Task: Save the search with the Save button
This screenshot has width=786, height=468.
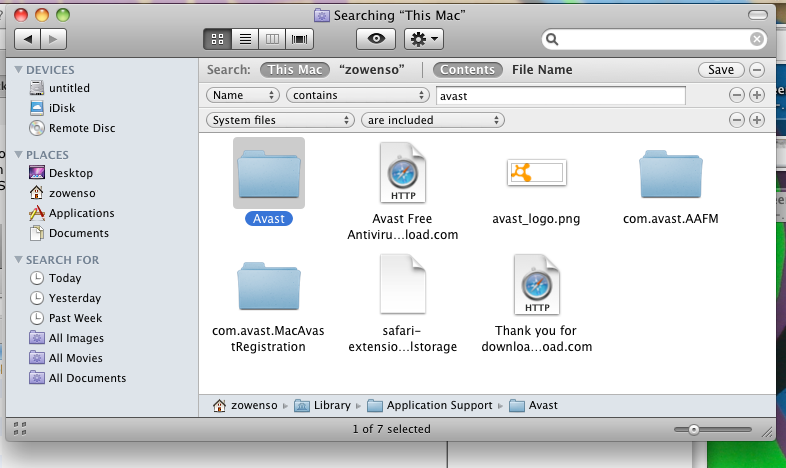Action: tap(721, 70)
